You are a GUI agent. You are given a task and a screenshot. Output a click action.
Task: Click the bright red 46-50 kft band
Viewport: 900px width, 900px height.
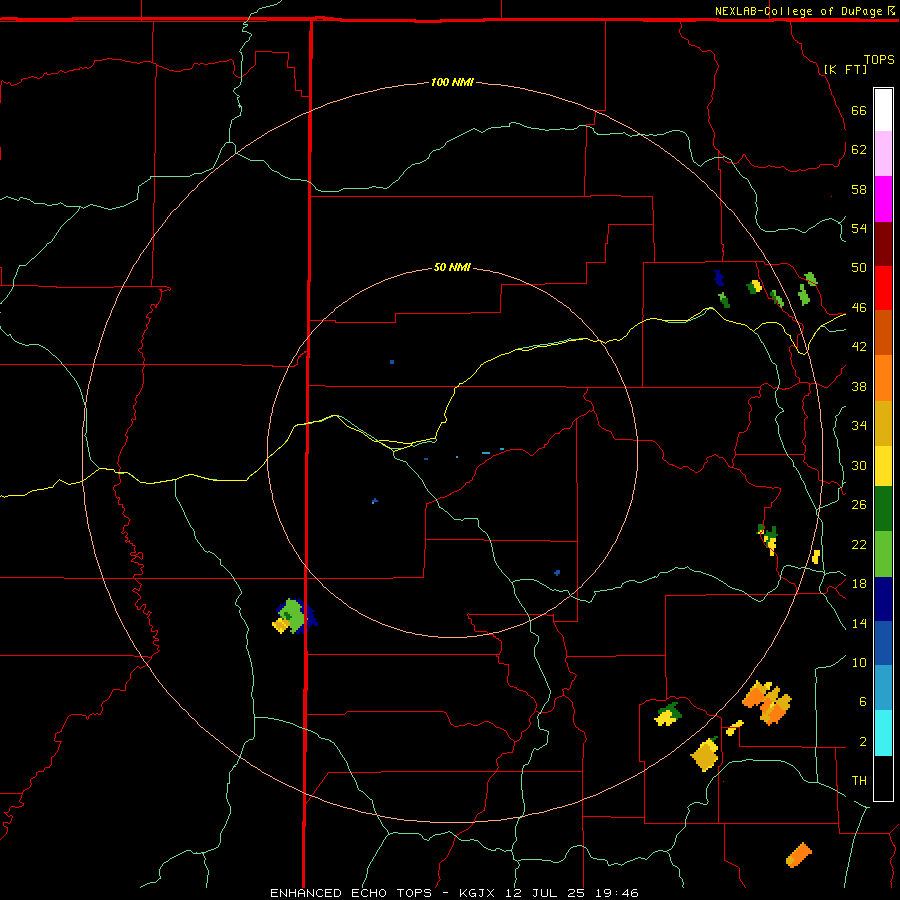pos(883,288)
